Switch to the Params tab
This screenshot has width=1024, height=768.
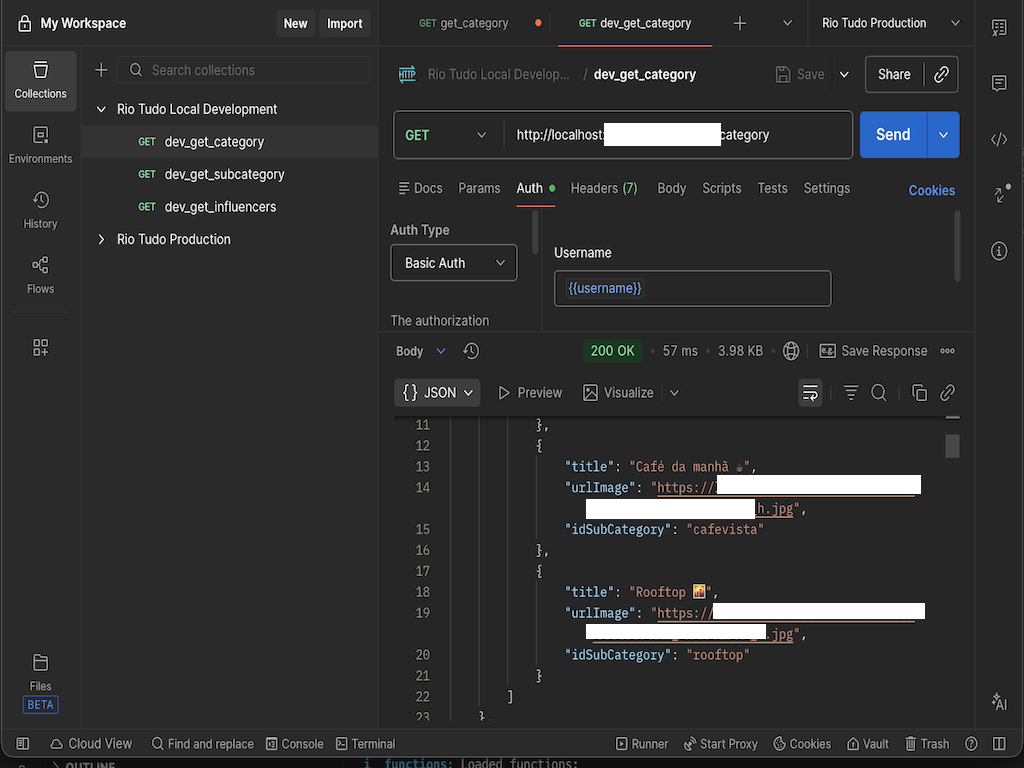479,188
